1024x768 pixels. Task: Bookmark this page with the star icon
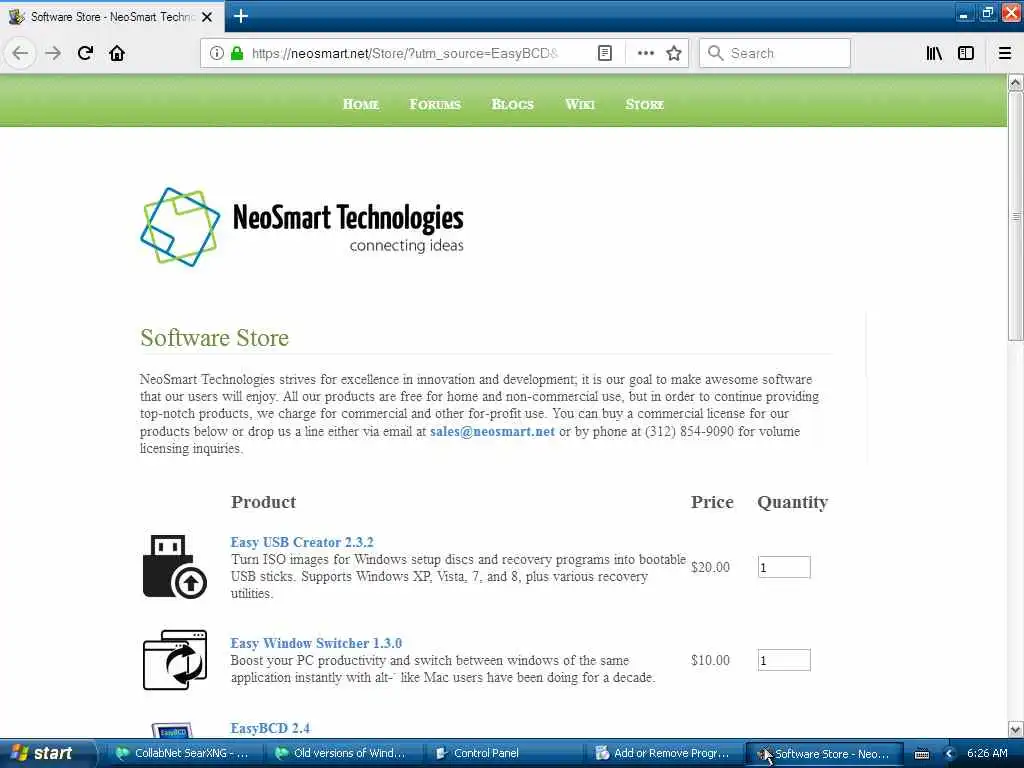tap(674, 54)
